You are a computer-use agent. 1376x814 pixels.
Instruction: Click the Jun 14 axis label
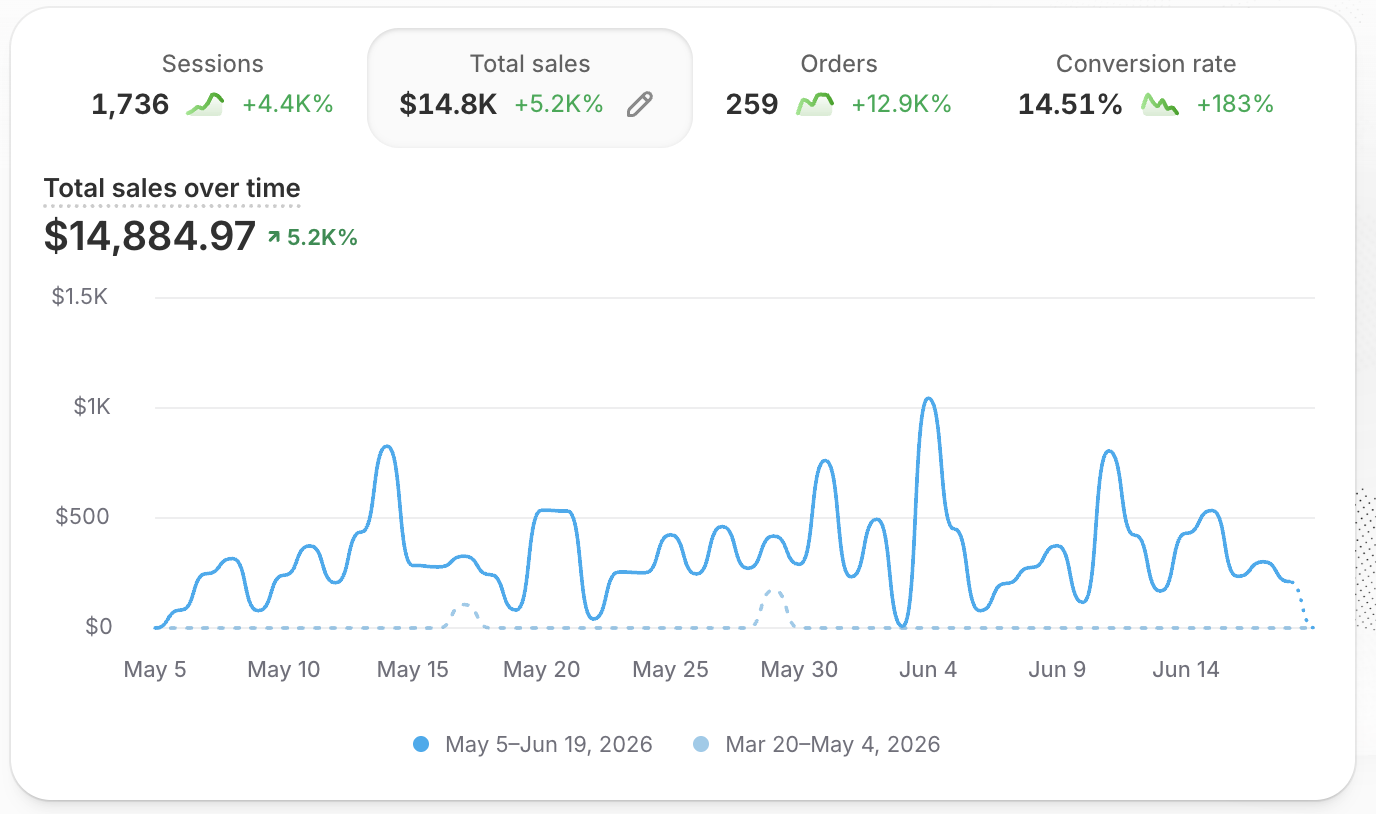click(x=1186, y=670)
